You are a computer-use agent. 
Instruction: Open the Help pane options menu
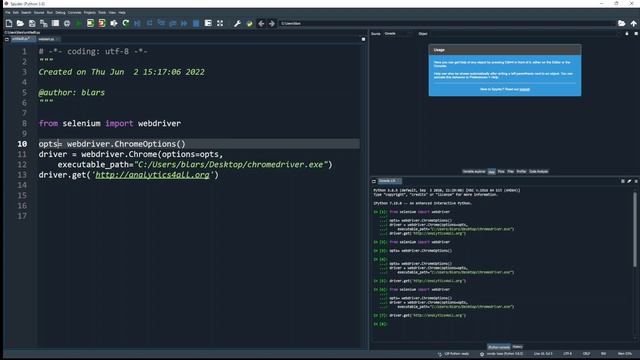[636, 33]
